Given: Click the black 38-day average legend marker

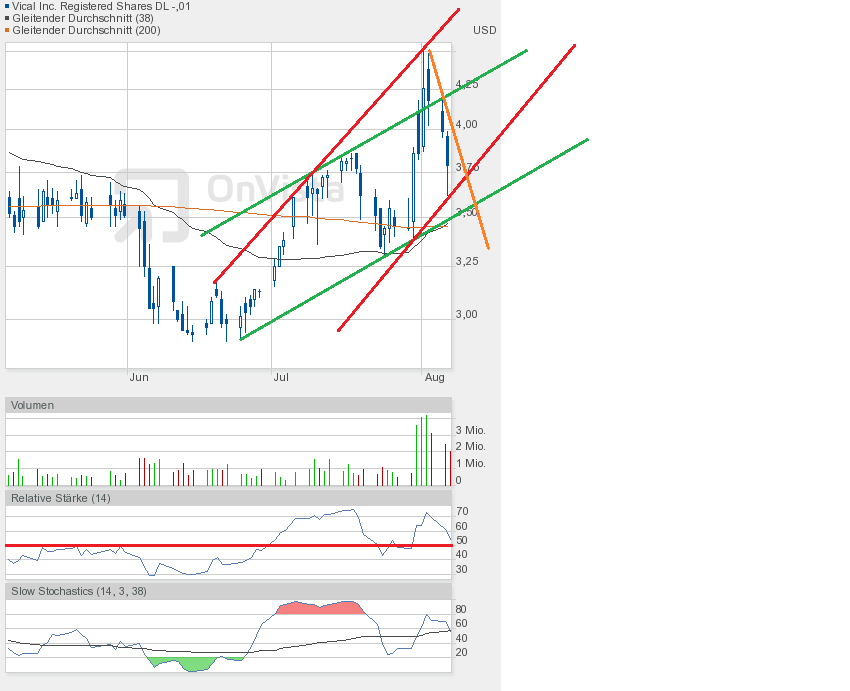Looking at the screenshot, I should 8,18.
